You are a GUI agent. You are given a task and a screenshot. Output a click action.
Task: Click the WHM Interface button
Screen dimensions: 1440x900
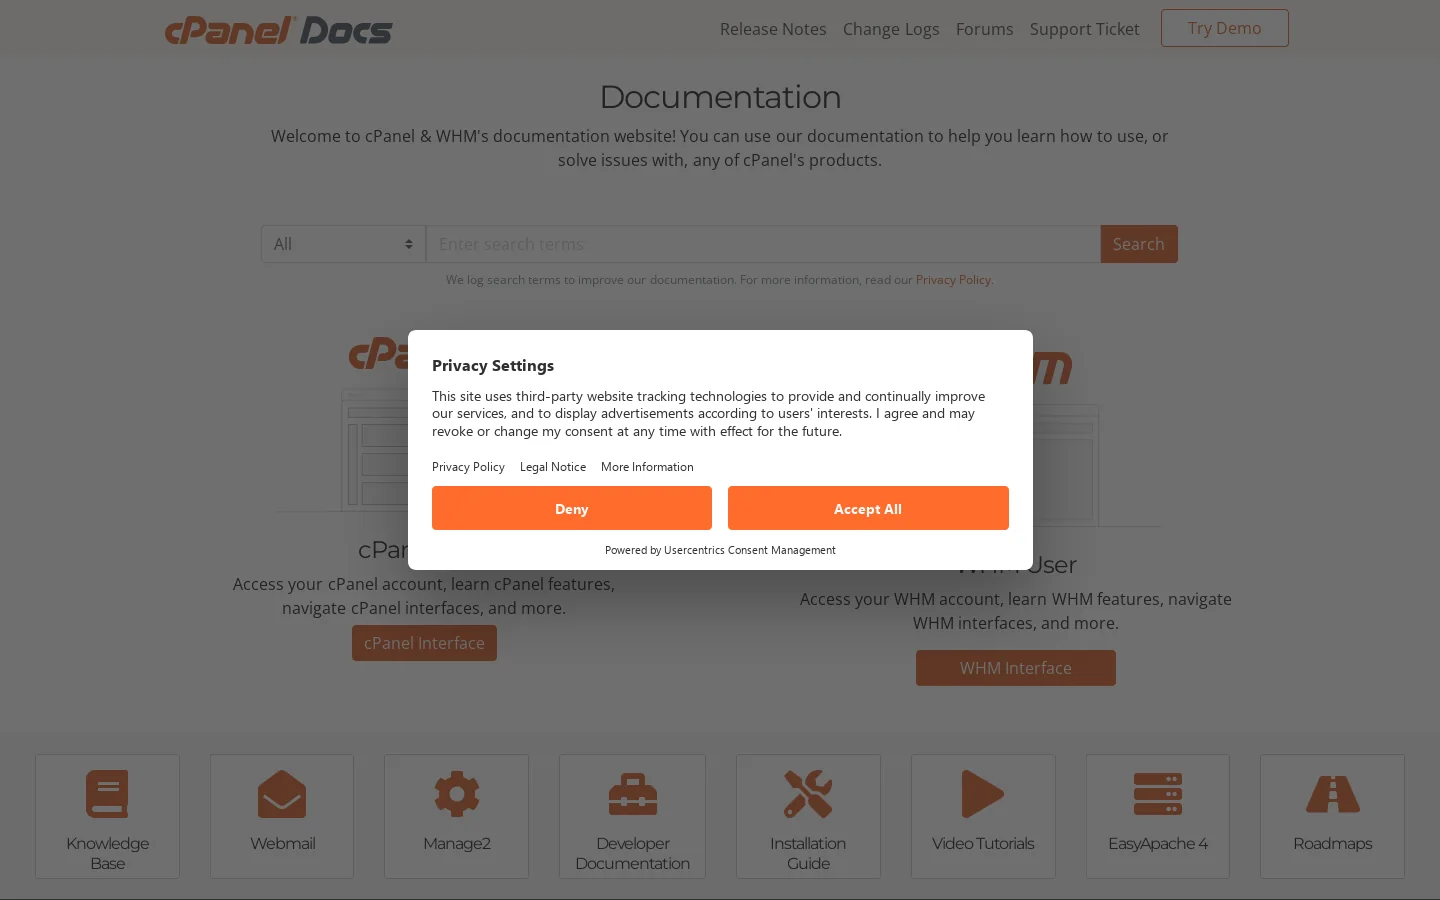[1016, 668]
